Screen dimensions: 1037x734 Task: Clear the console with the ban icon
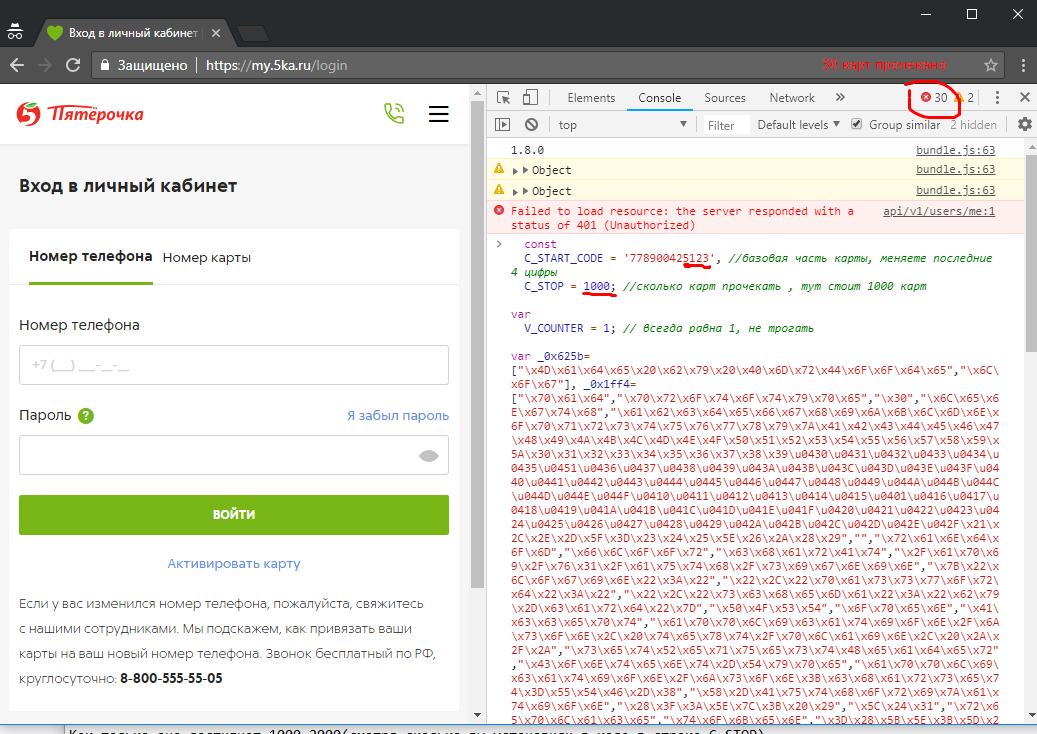(531, 124)
